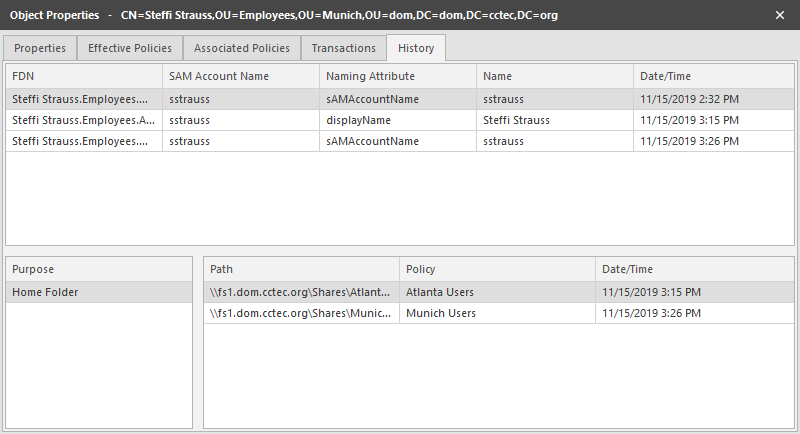Click the Policy column header
Screen dimensions: 800x434
coord(496,269)
